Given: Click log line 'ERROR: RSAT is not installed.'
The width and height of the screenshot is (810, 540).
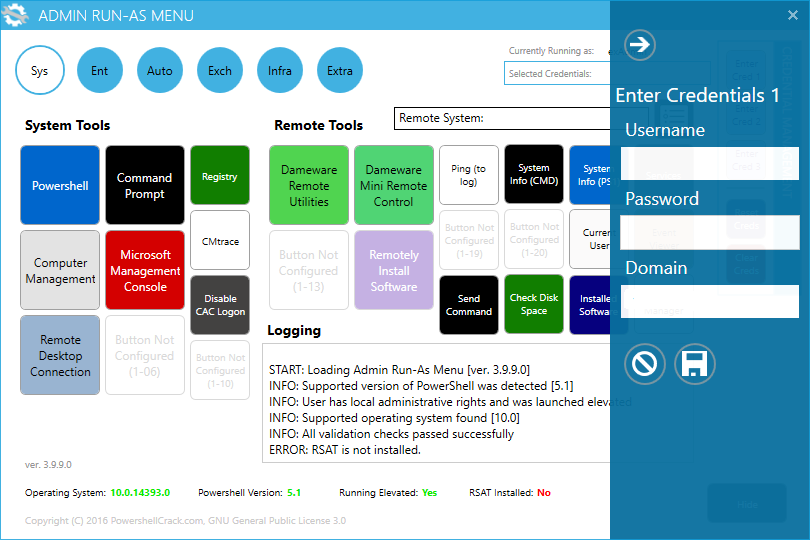Looking at the screenshot, I should [345, 450].
